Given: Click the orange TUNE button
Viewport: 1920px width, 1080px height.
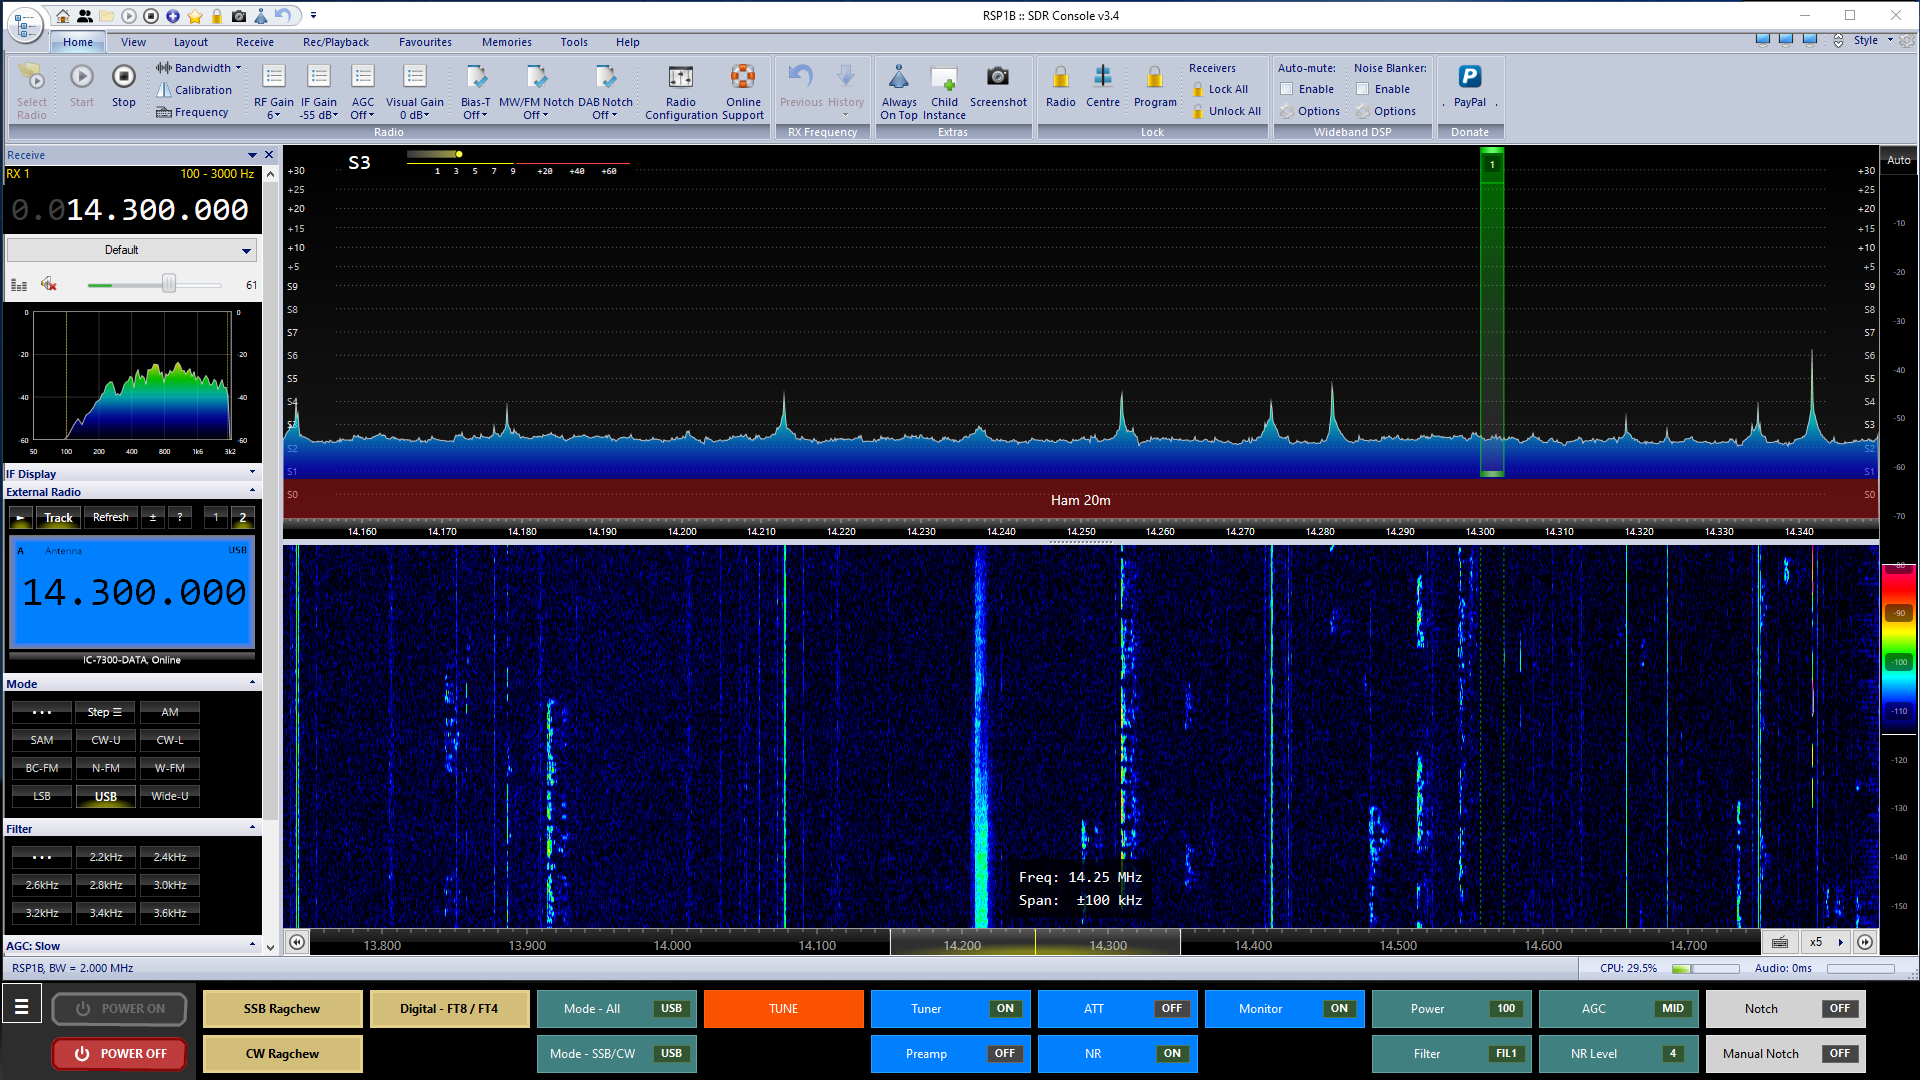Looking at the screenshot, I should 783,1008.
